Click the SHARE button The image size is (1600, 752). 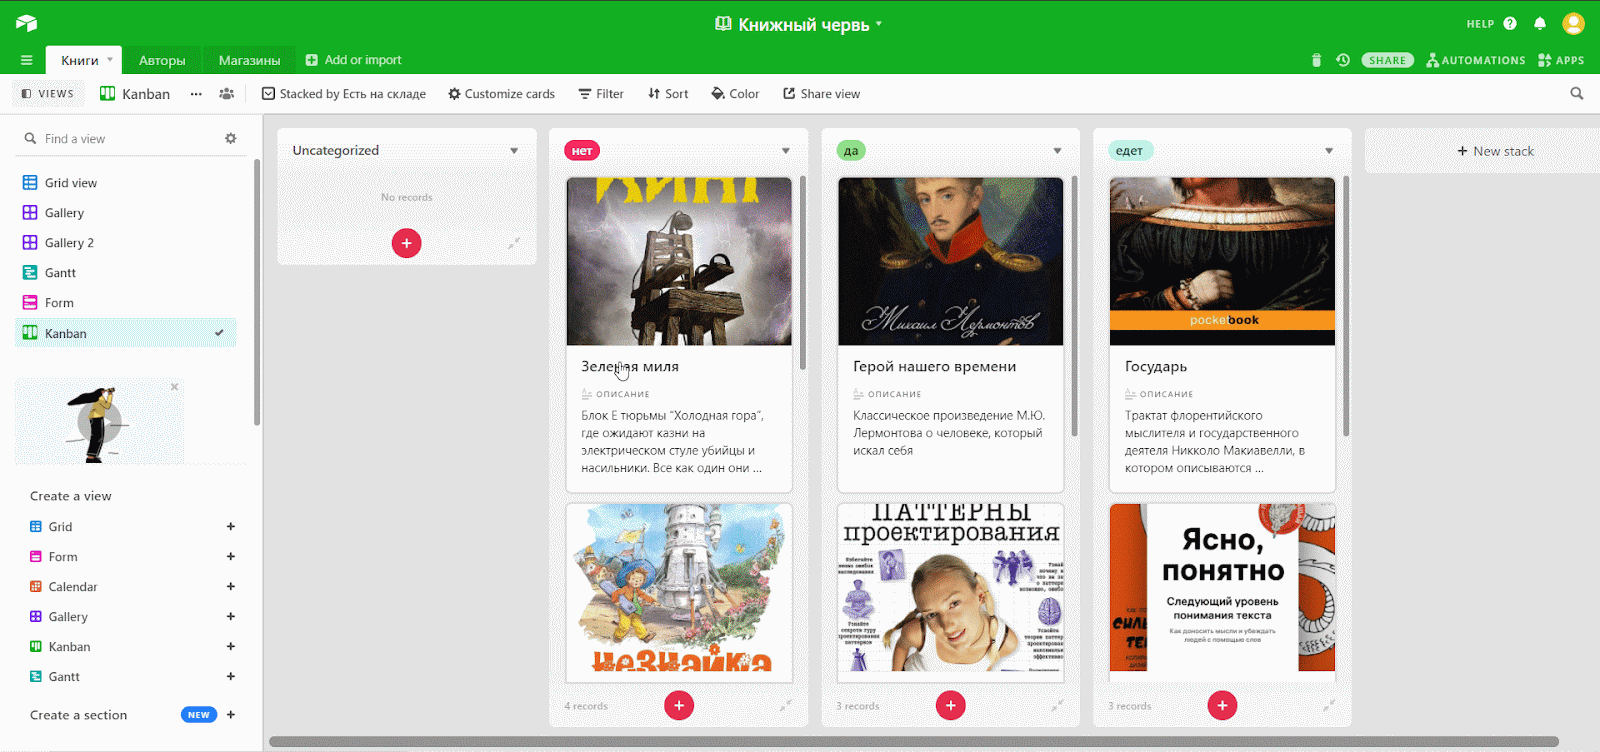click(1387, 60)
